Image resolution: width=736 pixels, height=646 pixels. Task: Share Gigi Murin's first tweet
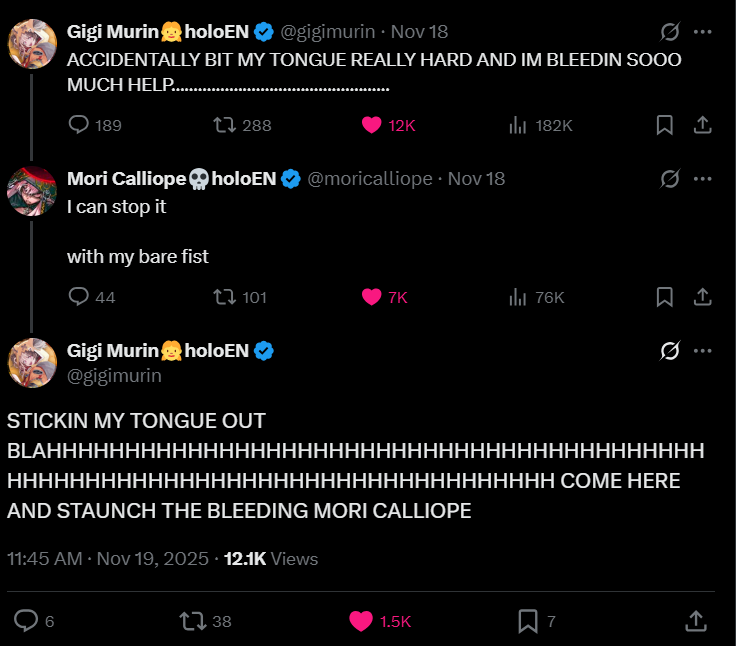702,125
